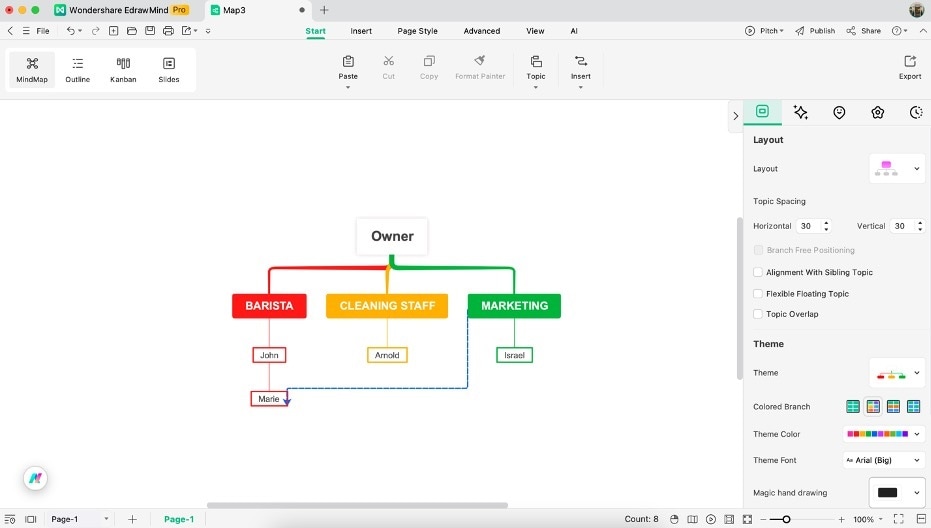This screenshot has width=931, height=528.
Task: Print the mind map
Action: (x=169, y=31)
